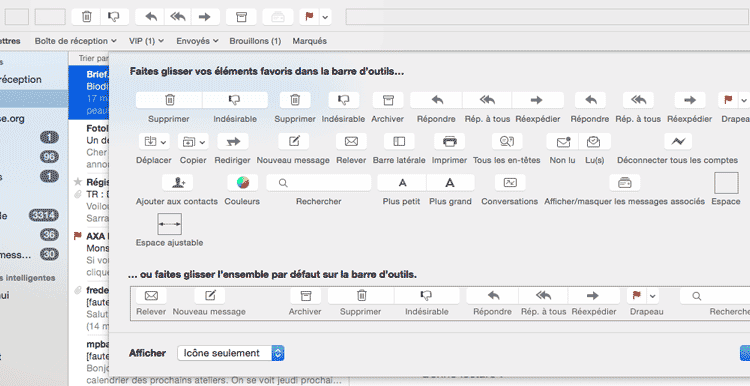Select the Plus grand large A icon
Image resolution: width=750 pixels, height=386 pixels.
tap(451, 182)
